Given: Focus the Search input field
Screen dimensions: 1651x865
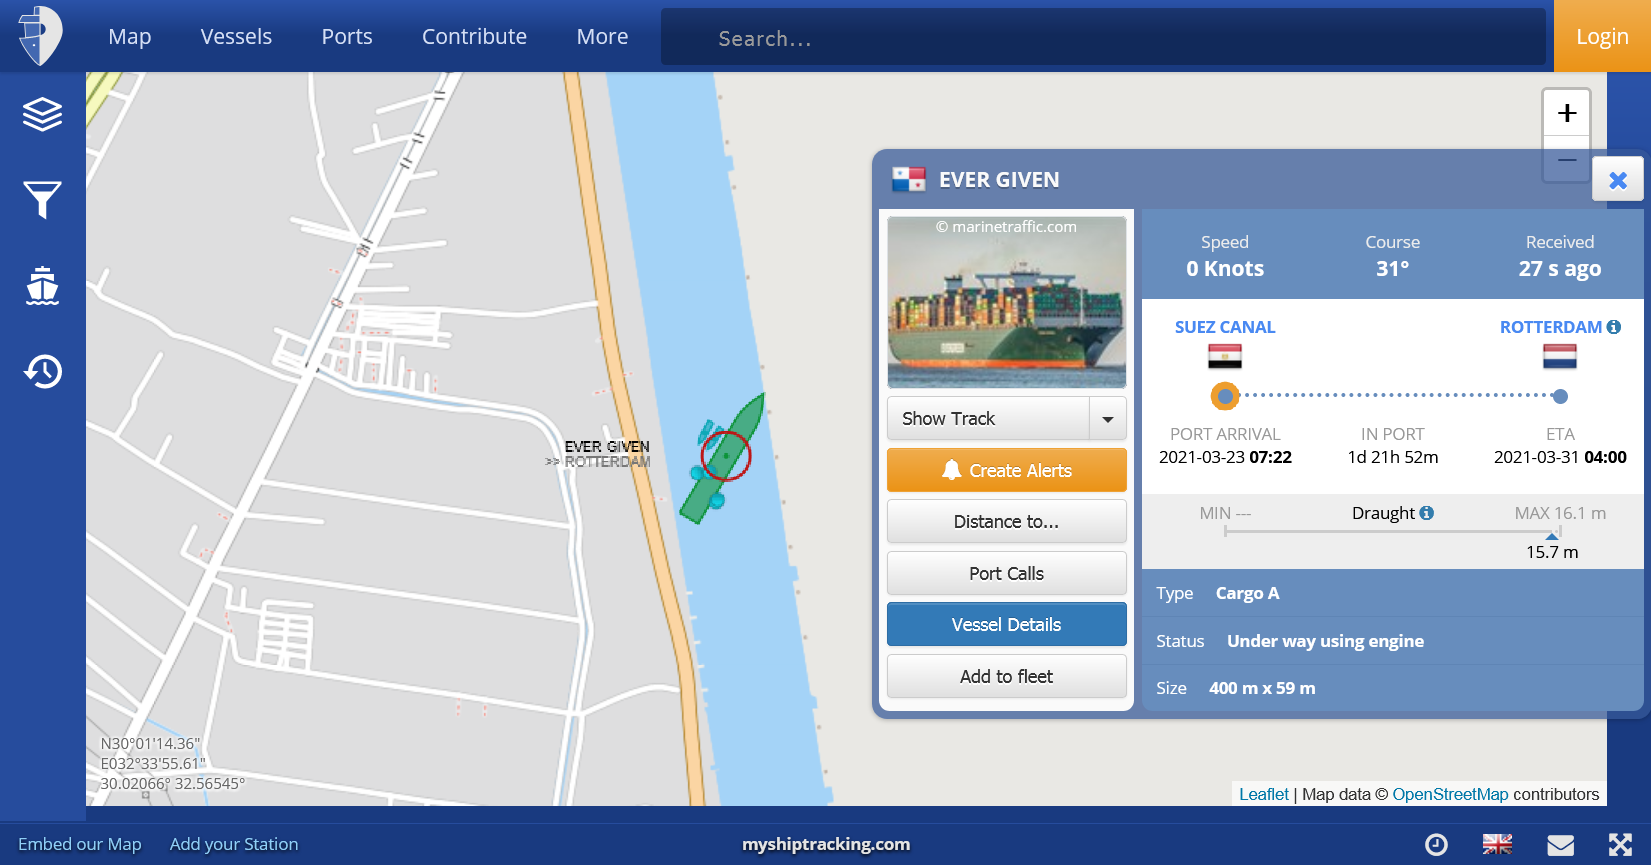Looking at the screenshot, I should tap(1104, 38).
